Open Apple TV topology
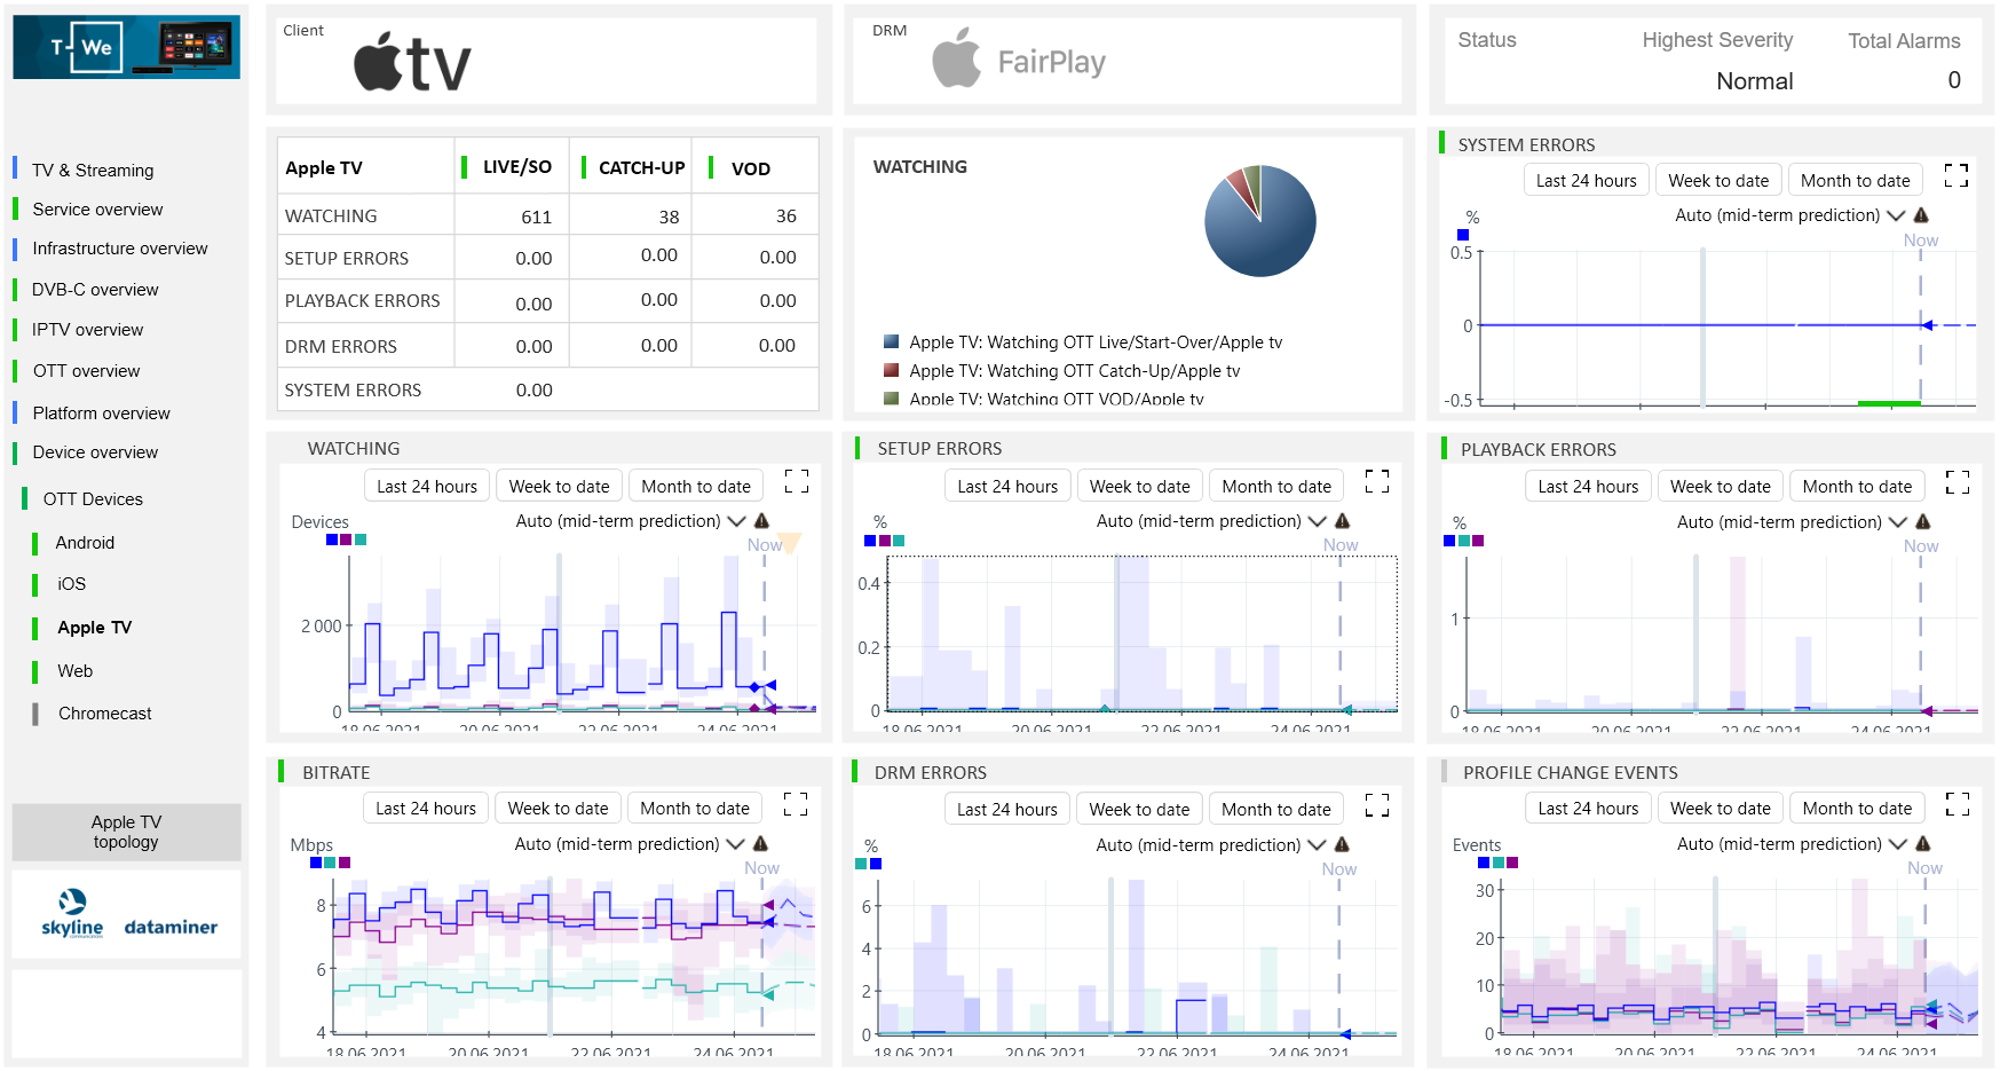This screenshot has width=2000, height=1071. 126,832
